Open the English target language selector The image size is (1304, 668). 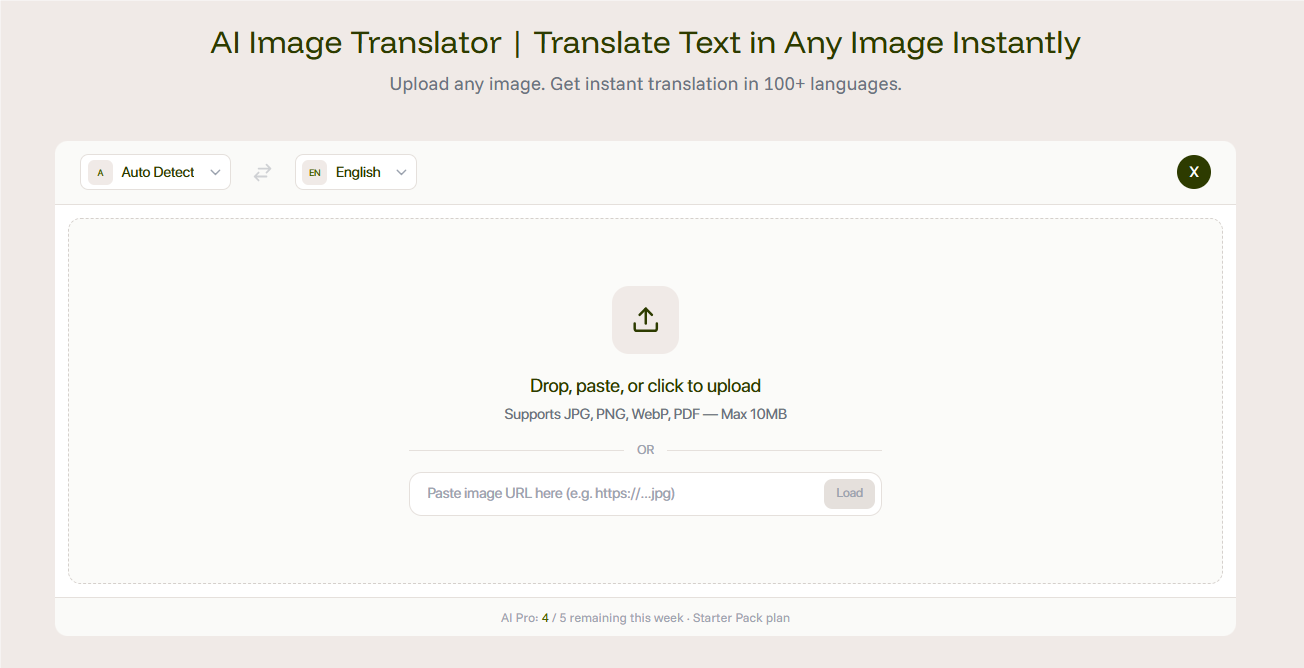pyautogui.click(x=358, y=172)
